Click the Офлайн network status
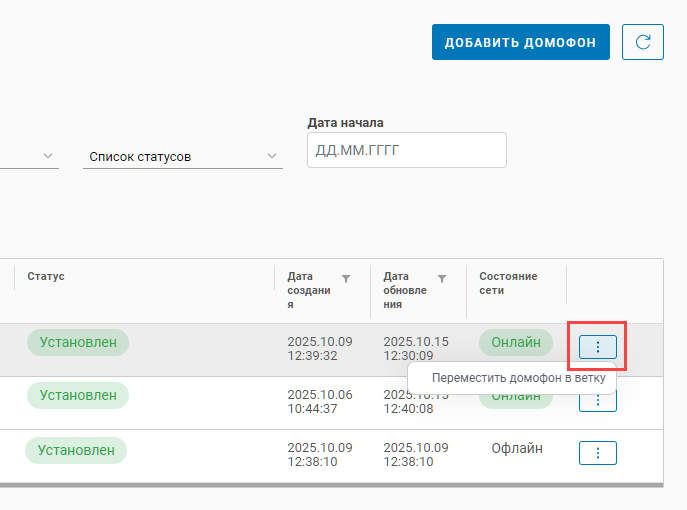Screen dimensions: 687x510 517,448
